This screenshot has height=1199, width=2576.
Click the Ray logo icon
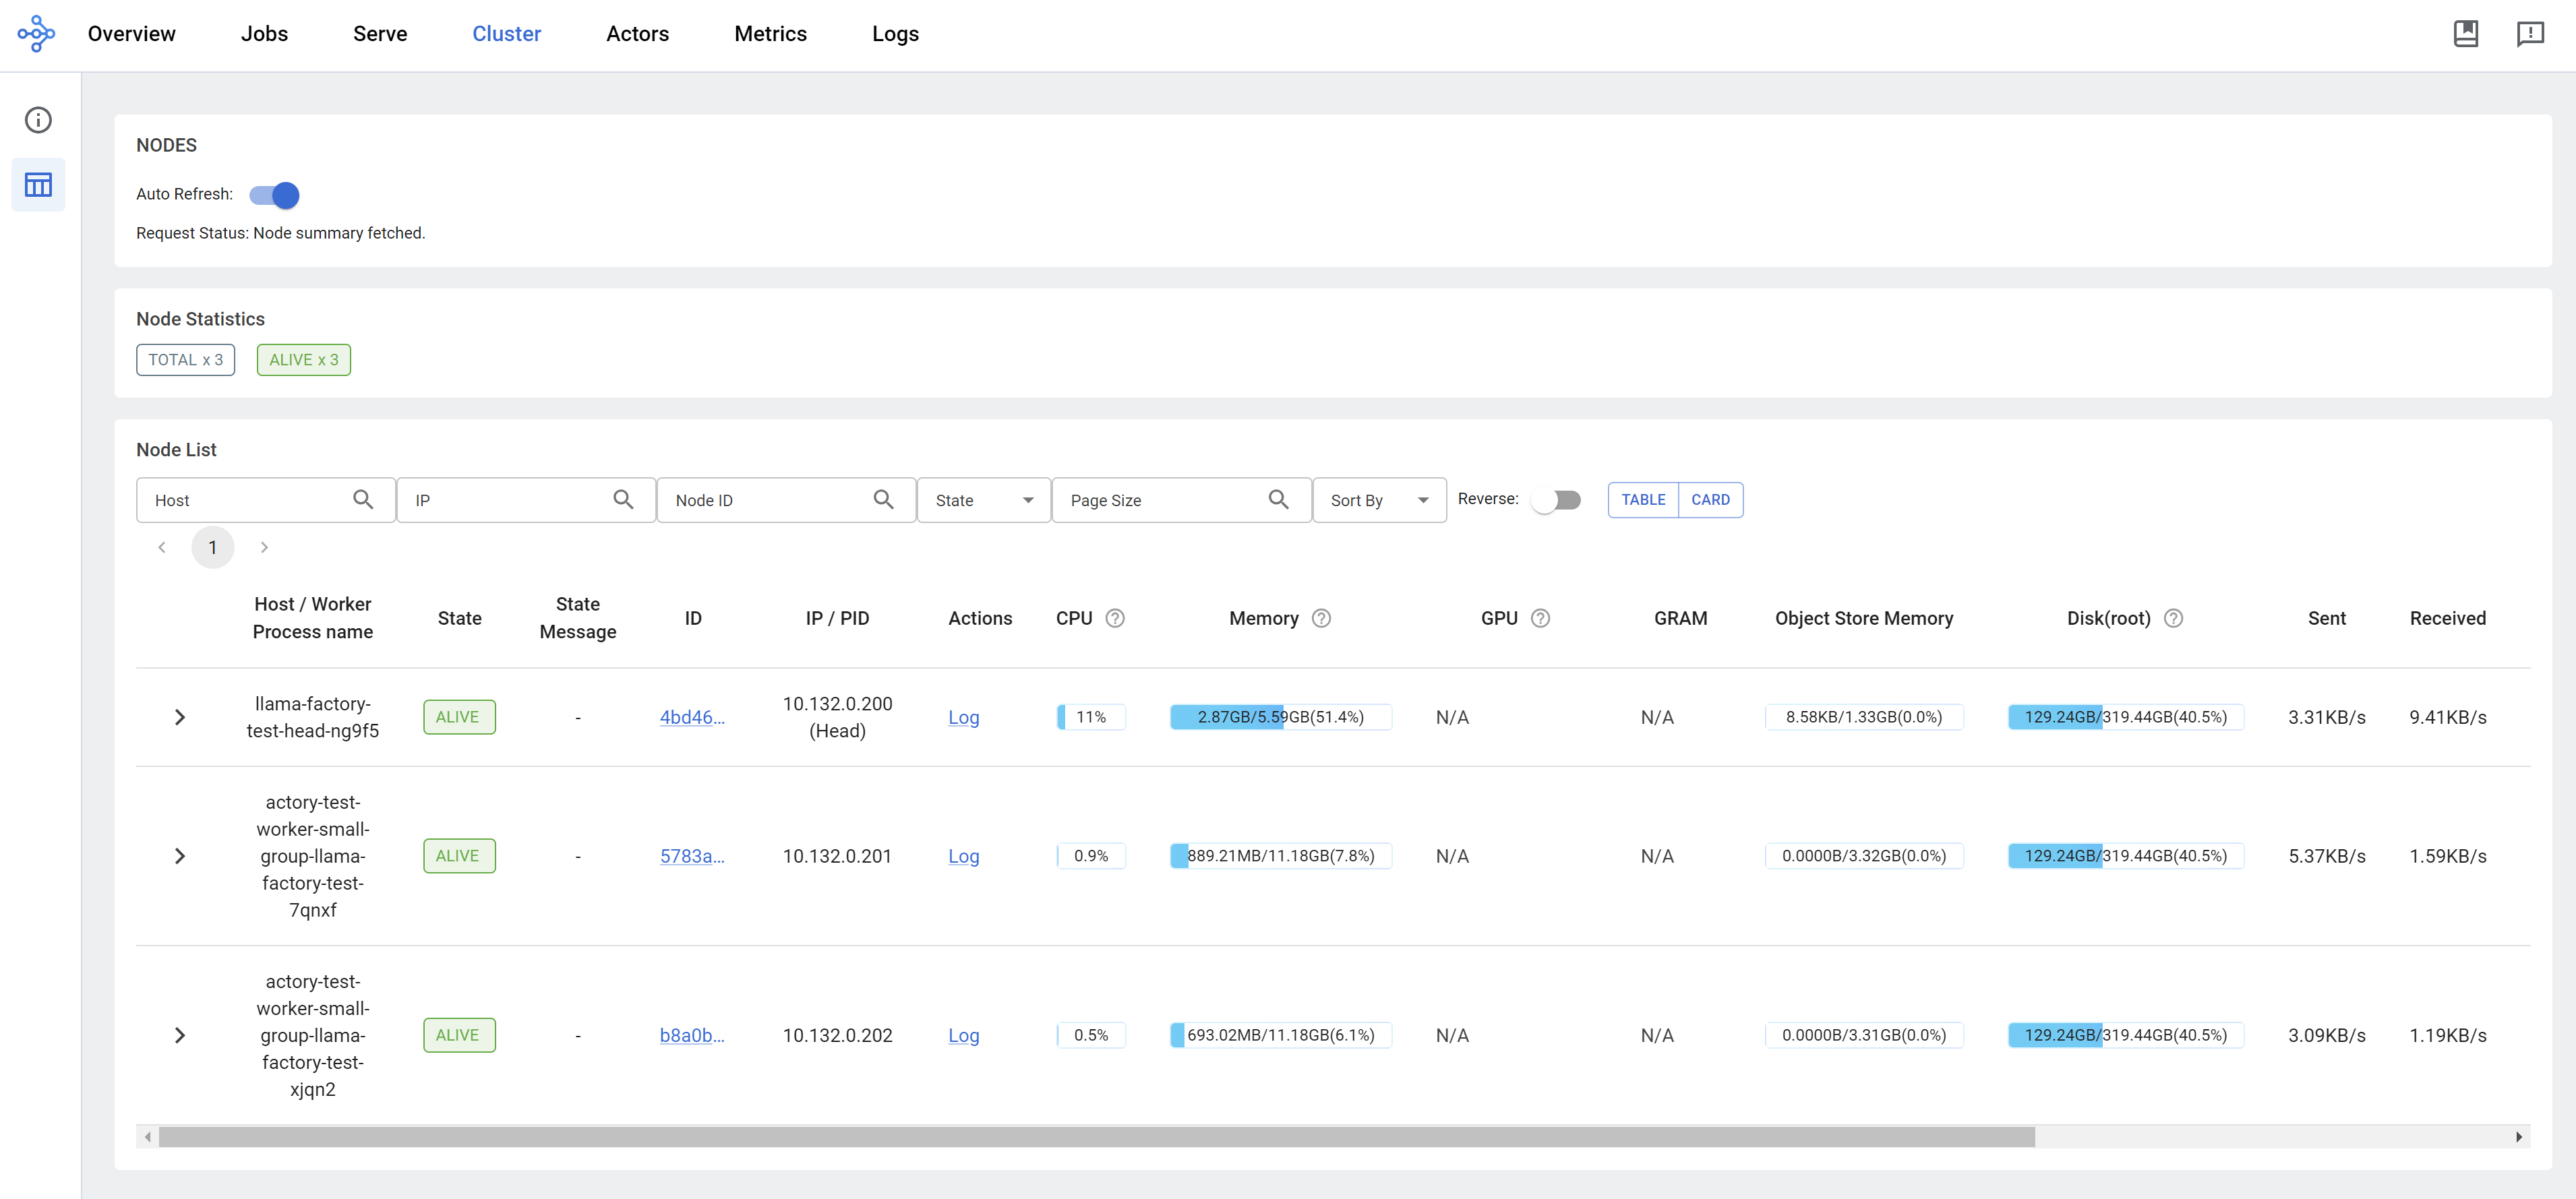(36, 34)
